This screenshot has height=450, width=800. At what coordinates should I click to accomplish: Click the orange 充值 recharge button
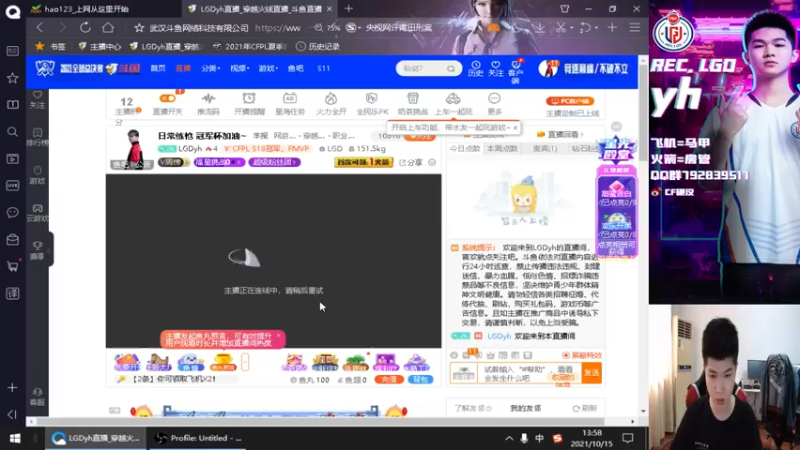point(389,380)
